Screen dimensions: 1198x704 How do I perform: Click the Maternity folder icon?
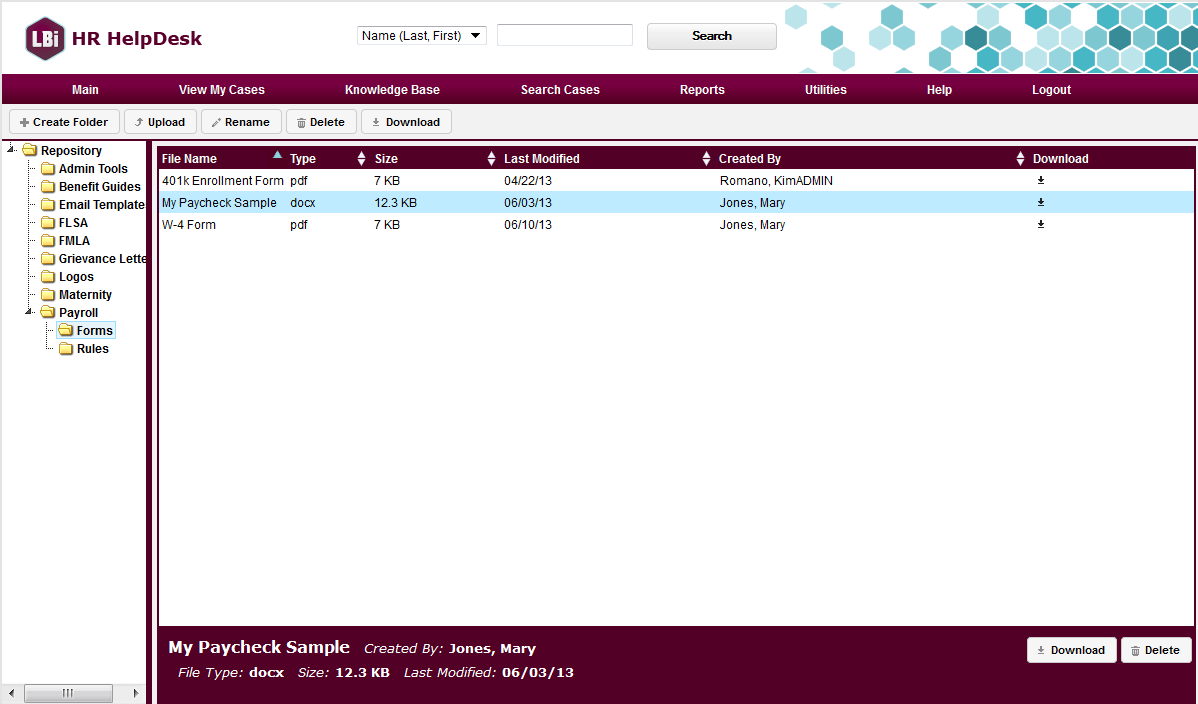[48, 294]
